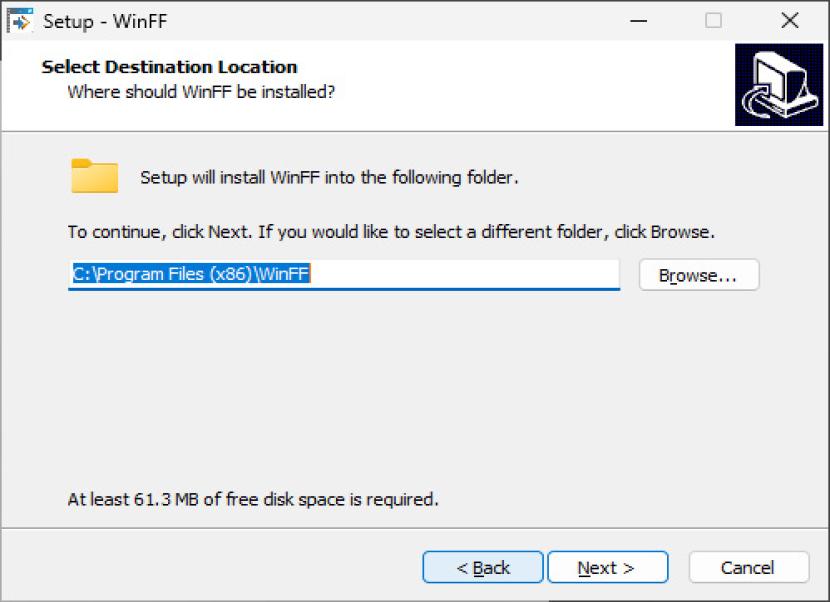Click the "Setup will install WinFF" message
The image size is (830, 602).
point(329,178)
